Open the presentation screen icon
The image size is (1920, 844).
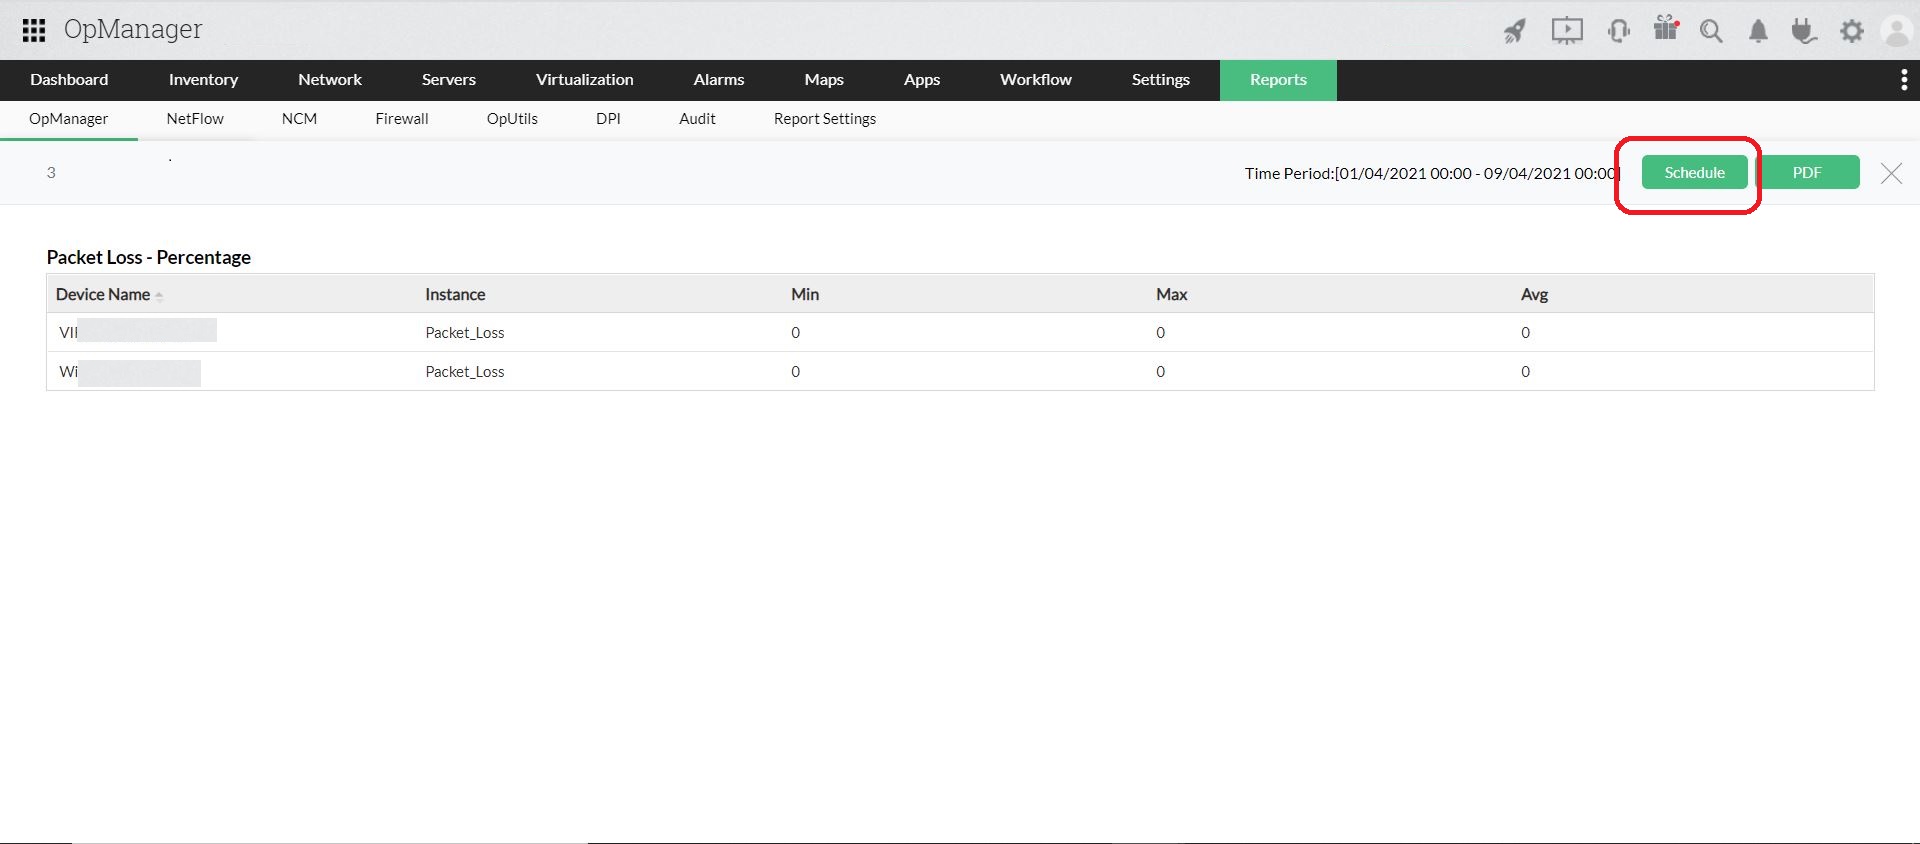[x=1567, y=31]
